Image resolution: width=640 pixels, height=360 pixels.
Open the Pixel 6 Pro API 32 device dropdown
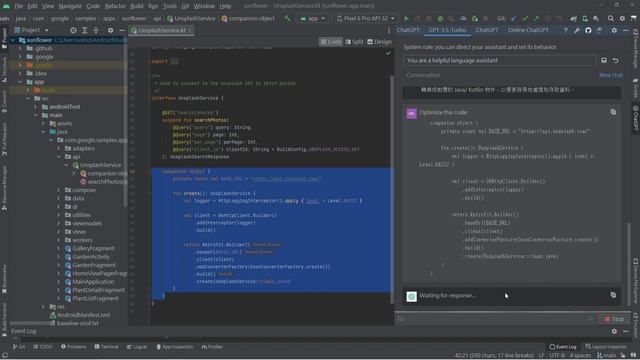pos(366,18)
